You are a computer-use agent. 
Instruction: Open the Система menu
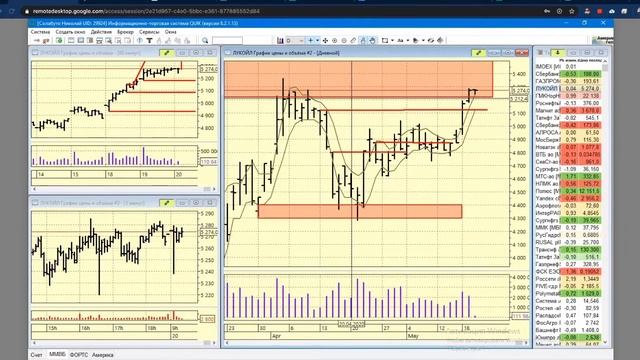point(40,32)
